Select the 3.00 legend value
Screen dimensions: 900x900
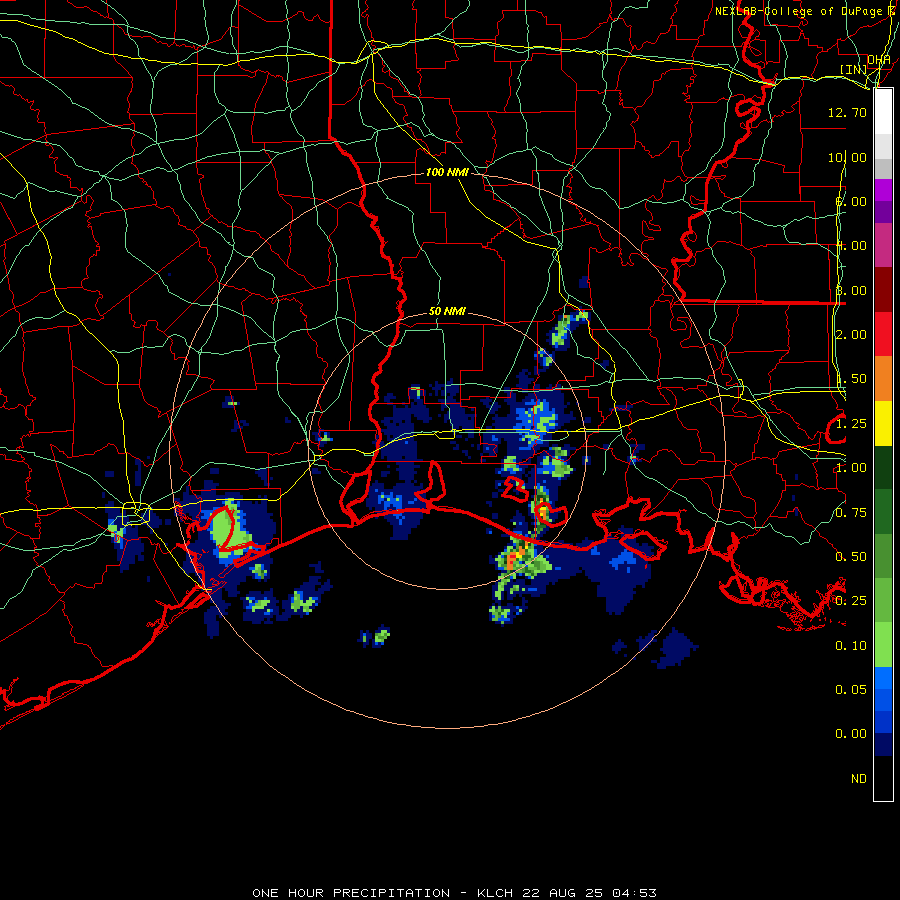[x=851, y=290]
